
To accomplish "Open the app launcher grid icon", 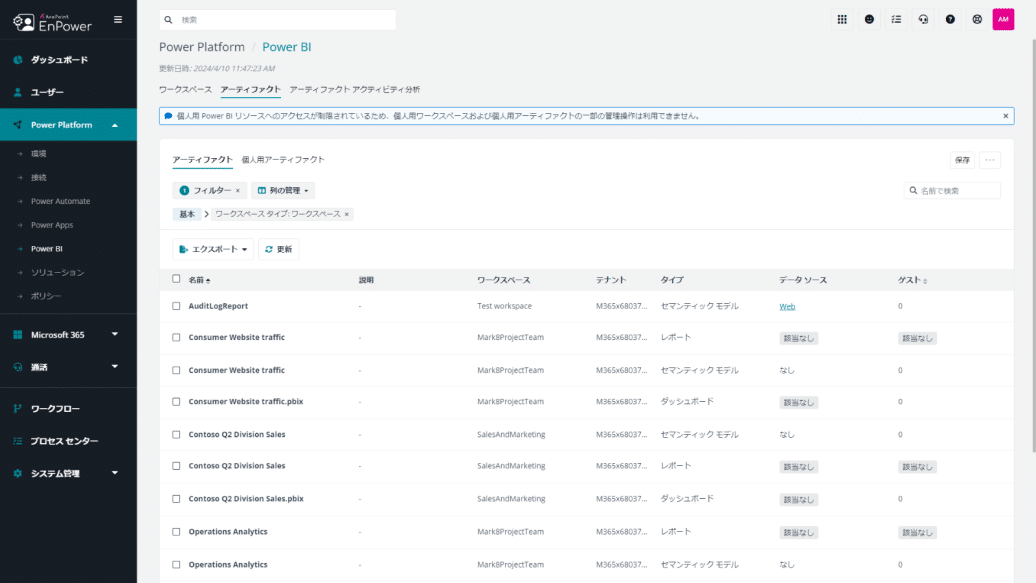I will (842, 20).
